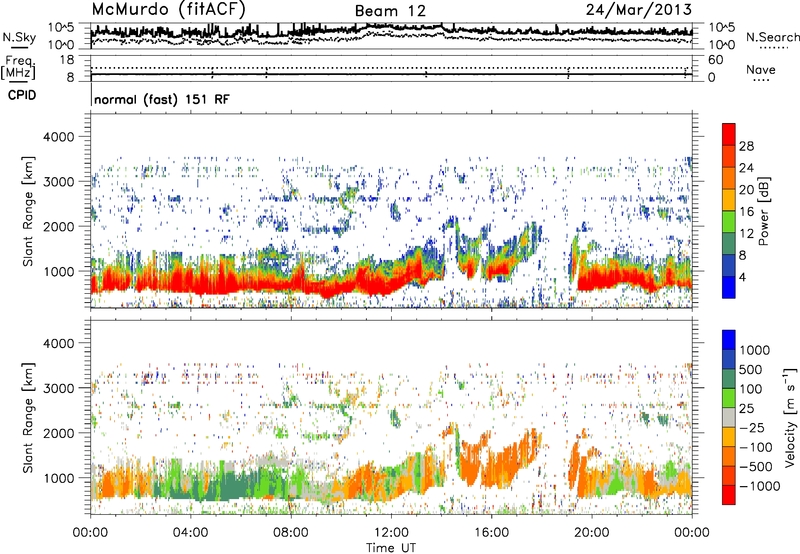
Task: Click the CPID label
Action: tap(22, 95)
